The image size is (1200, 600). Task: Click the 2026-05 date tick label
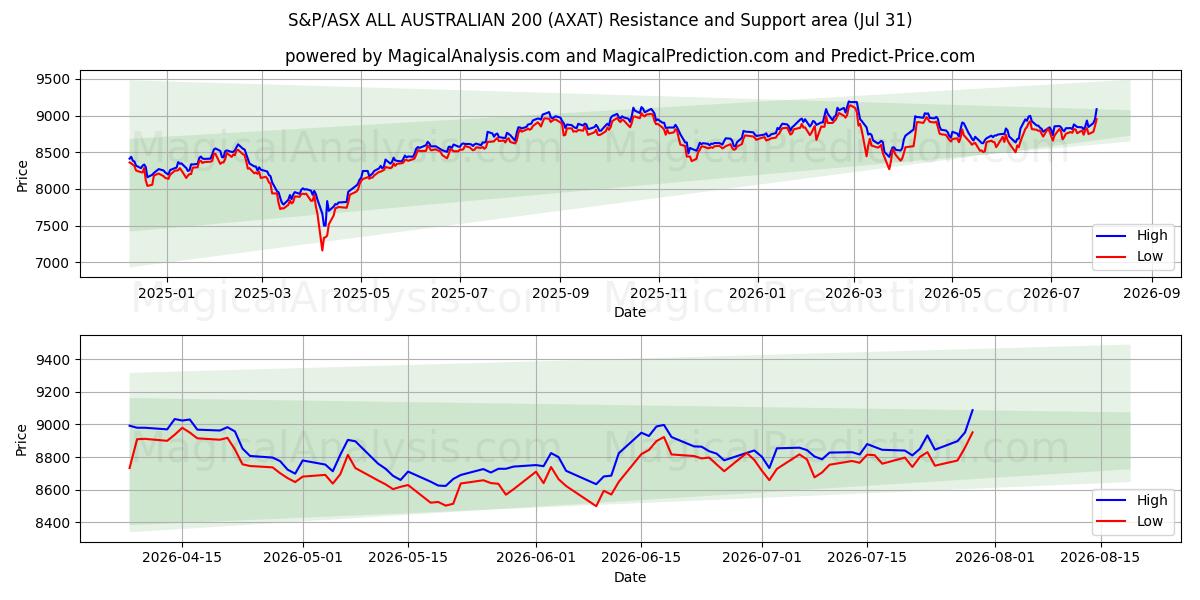[x=952, y=293]
